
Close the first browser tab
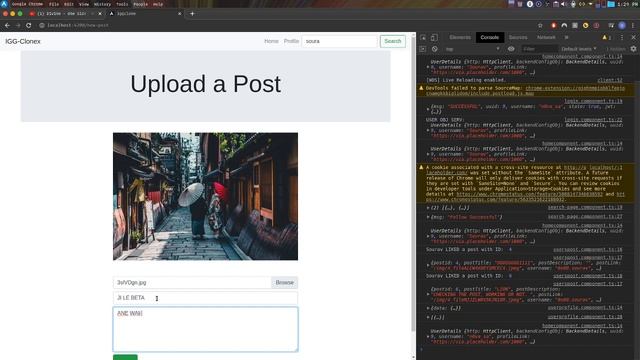100,13
